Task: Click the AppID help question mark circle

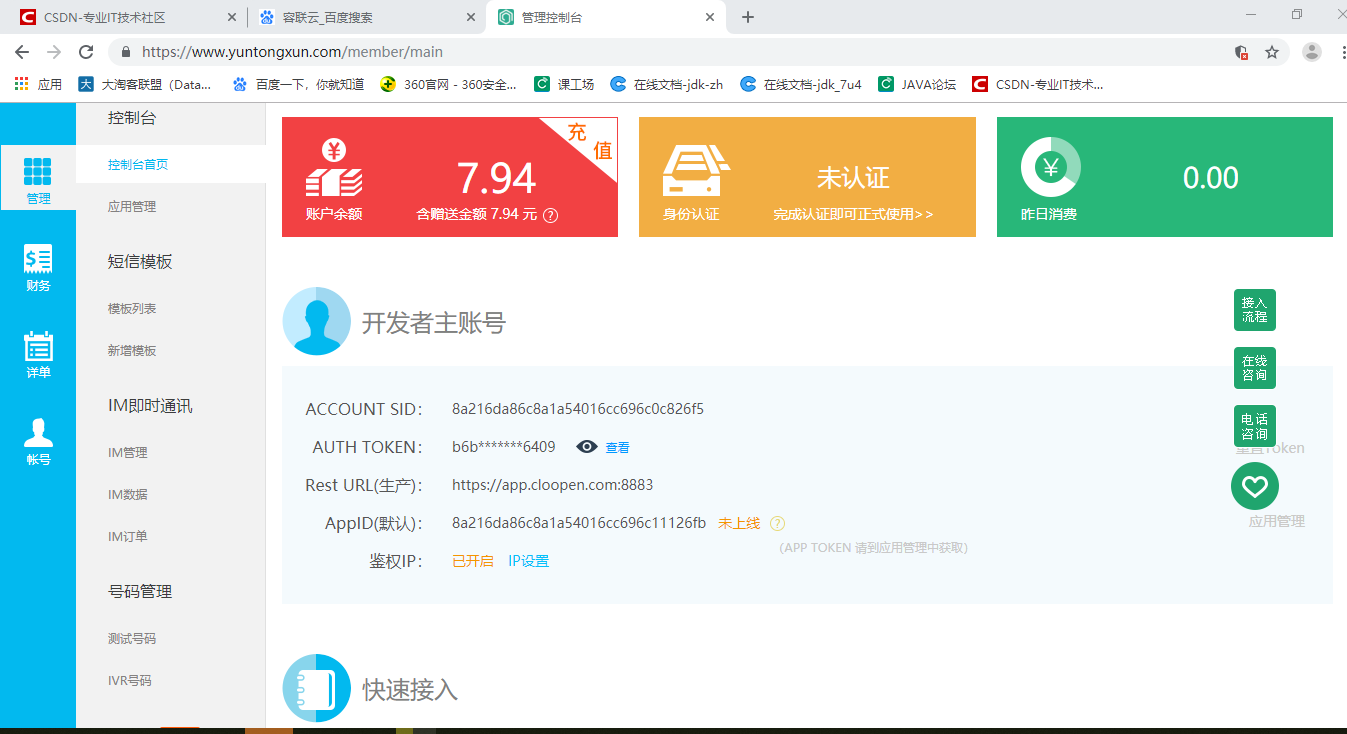Action: point(777,523)
